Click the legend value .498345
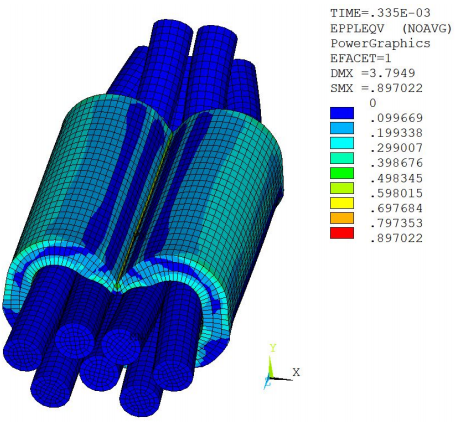 pyautogui.click(x=396, y=178)
